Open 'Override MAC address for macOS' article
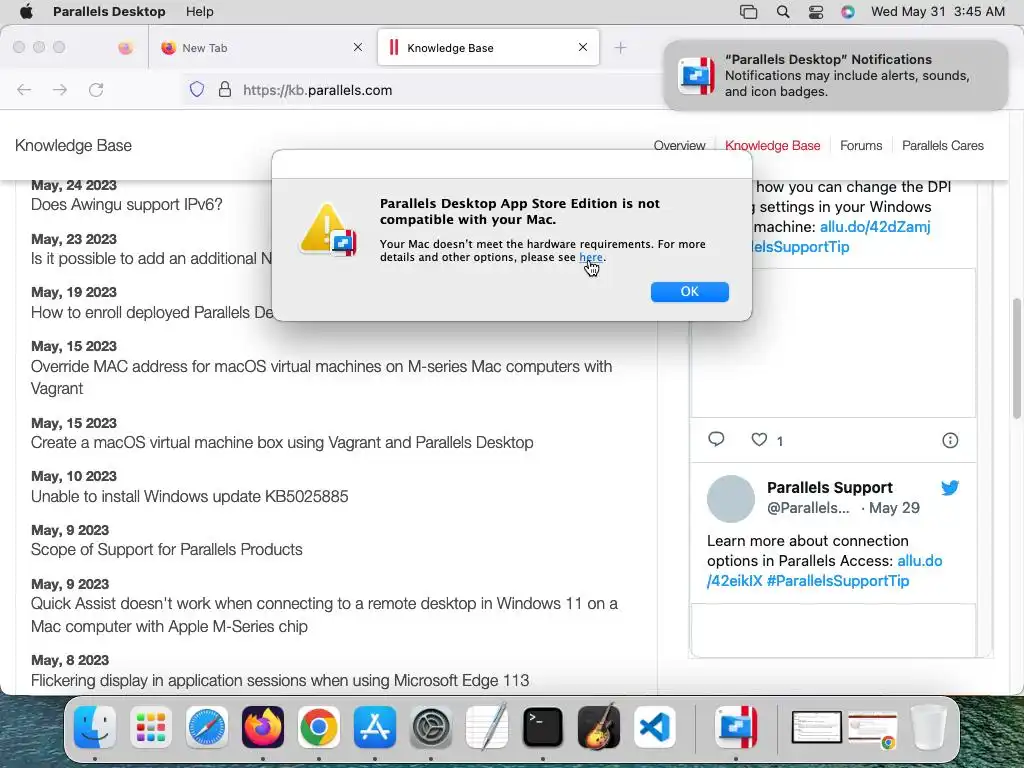Screen dimensions: 1024x768 coord(321,377)
